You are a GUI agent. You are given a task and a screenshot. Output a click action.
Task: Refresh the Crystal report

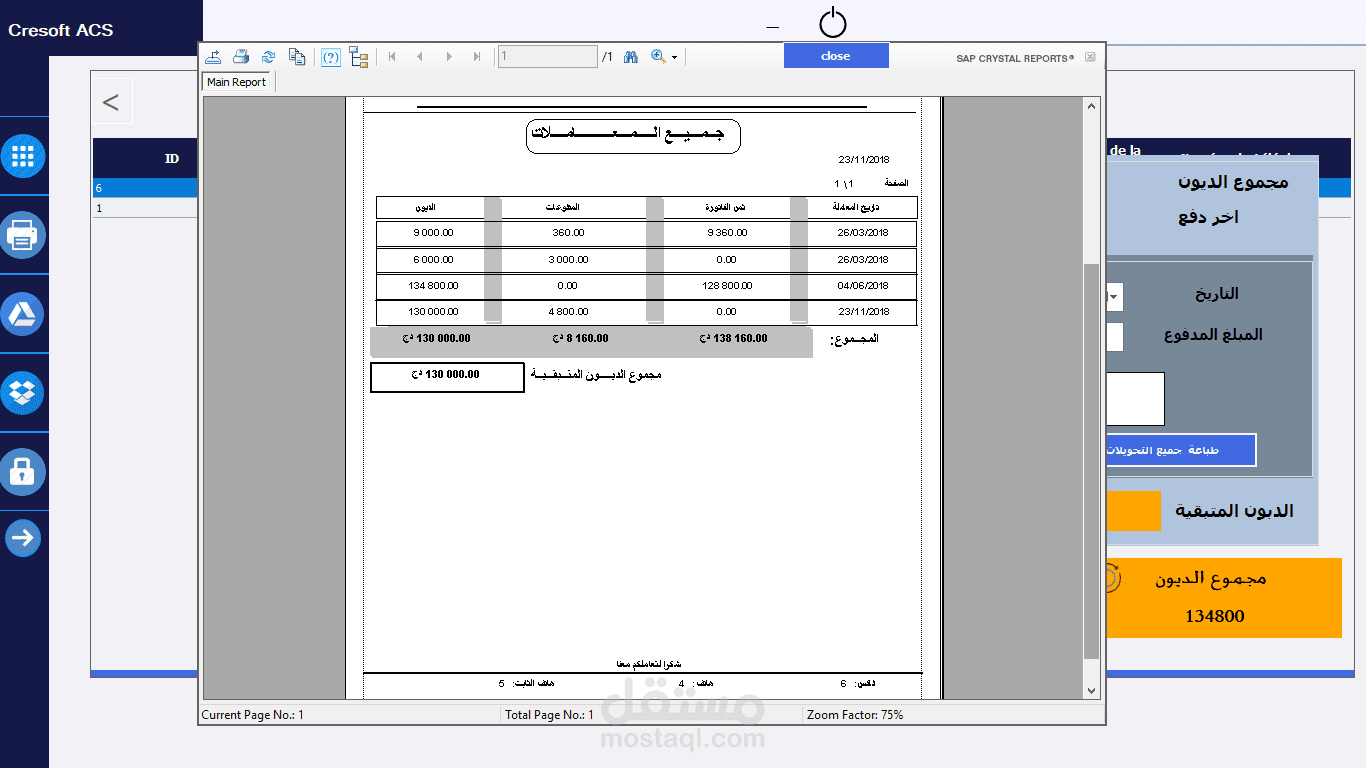pos(268,57)
